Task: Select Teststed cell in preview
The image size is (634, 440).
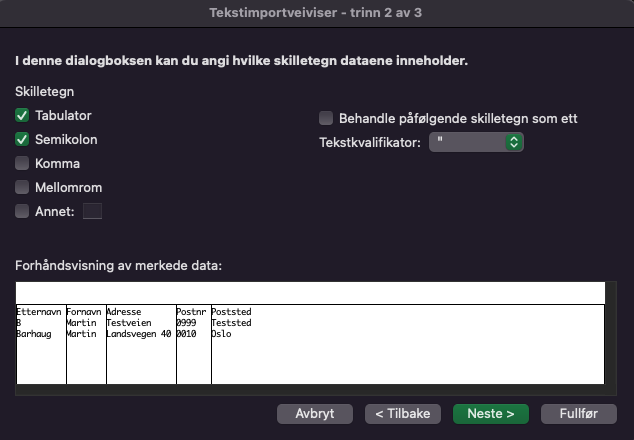Action: pyautogui.click(x=231, y=323)
